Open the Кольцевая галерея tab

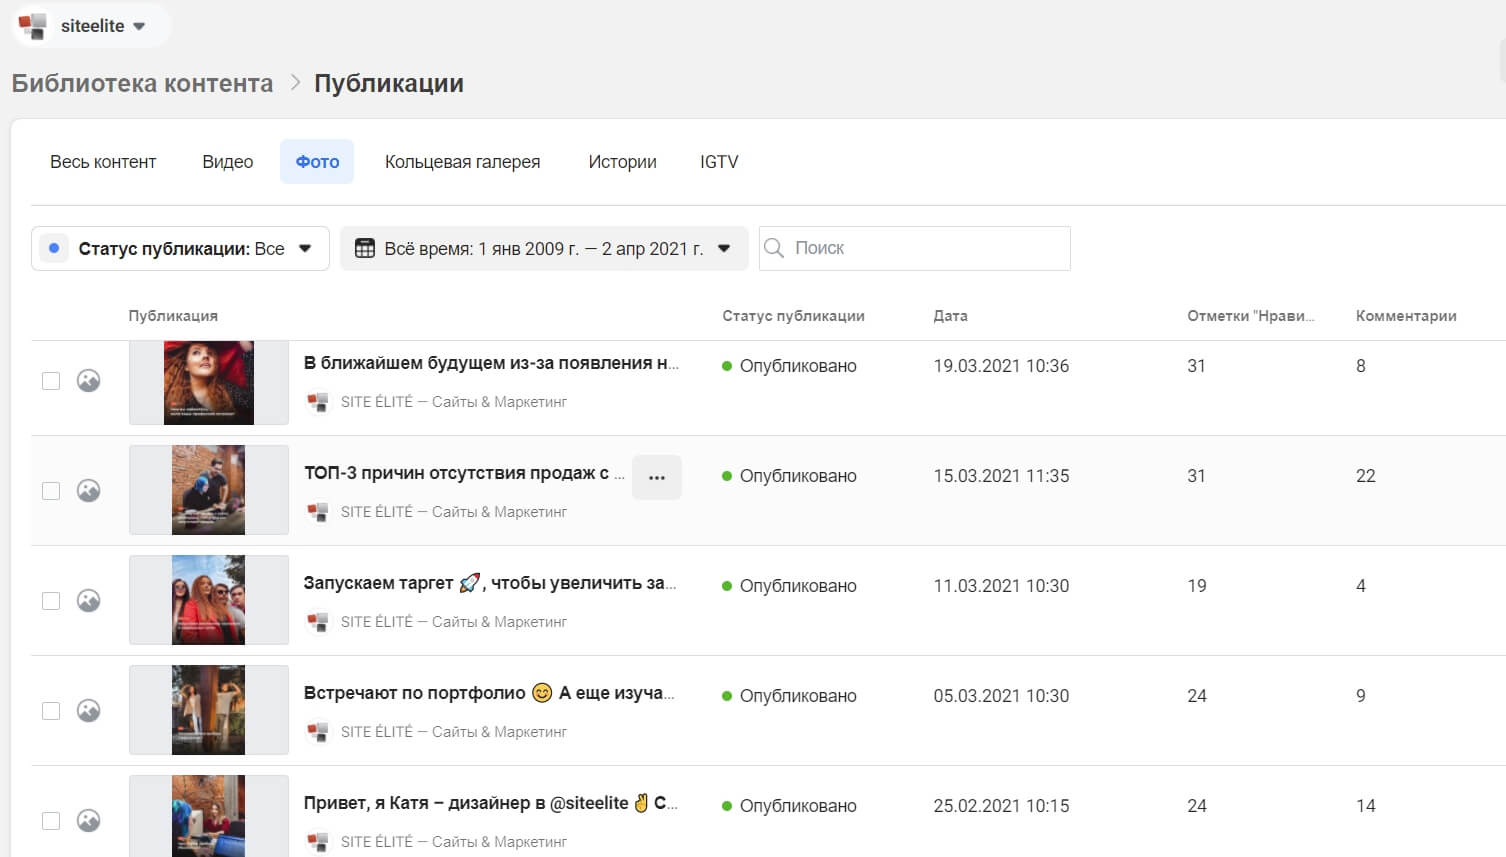click(x=462, y=162)
